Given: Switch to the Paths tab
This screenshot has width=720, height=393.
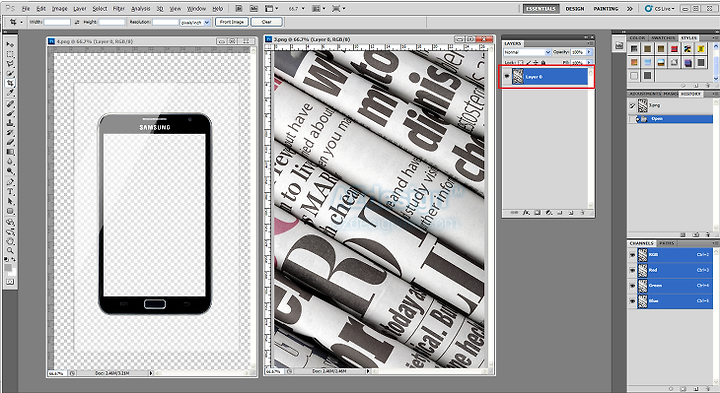Looking at the screenshot, I should point(666,243).
